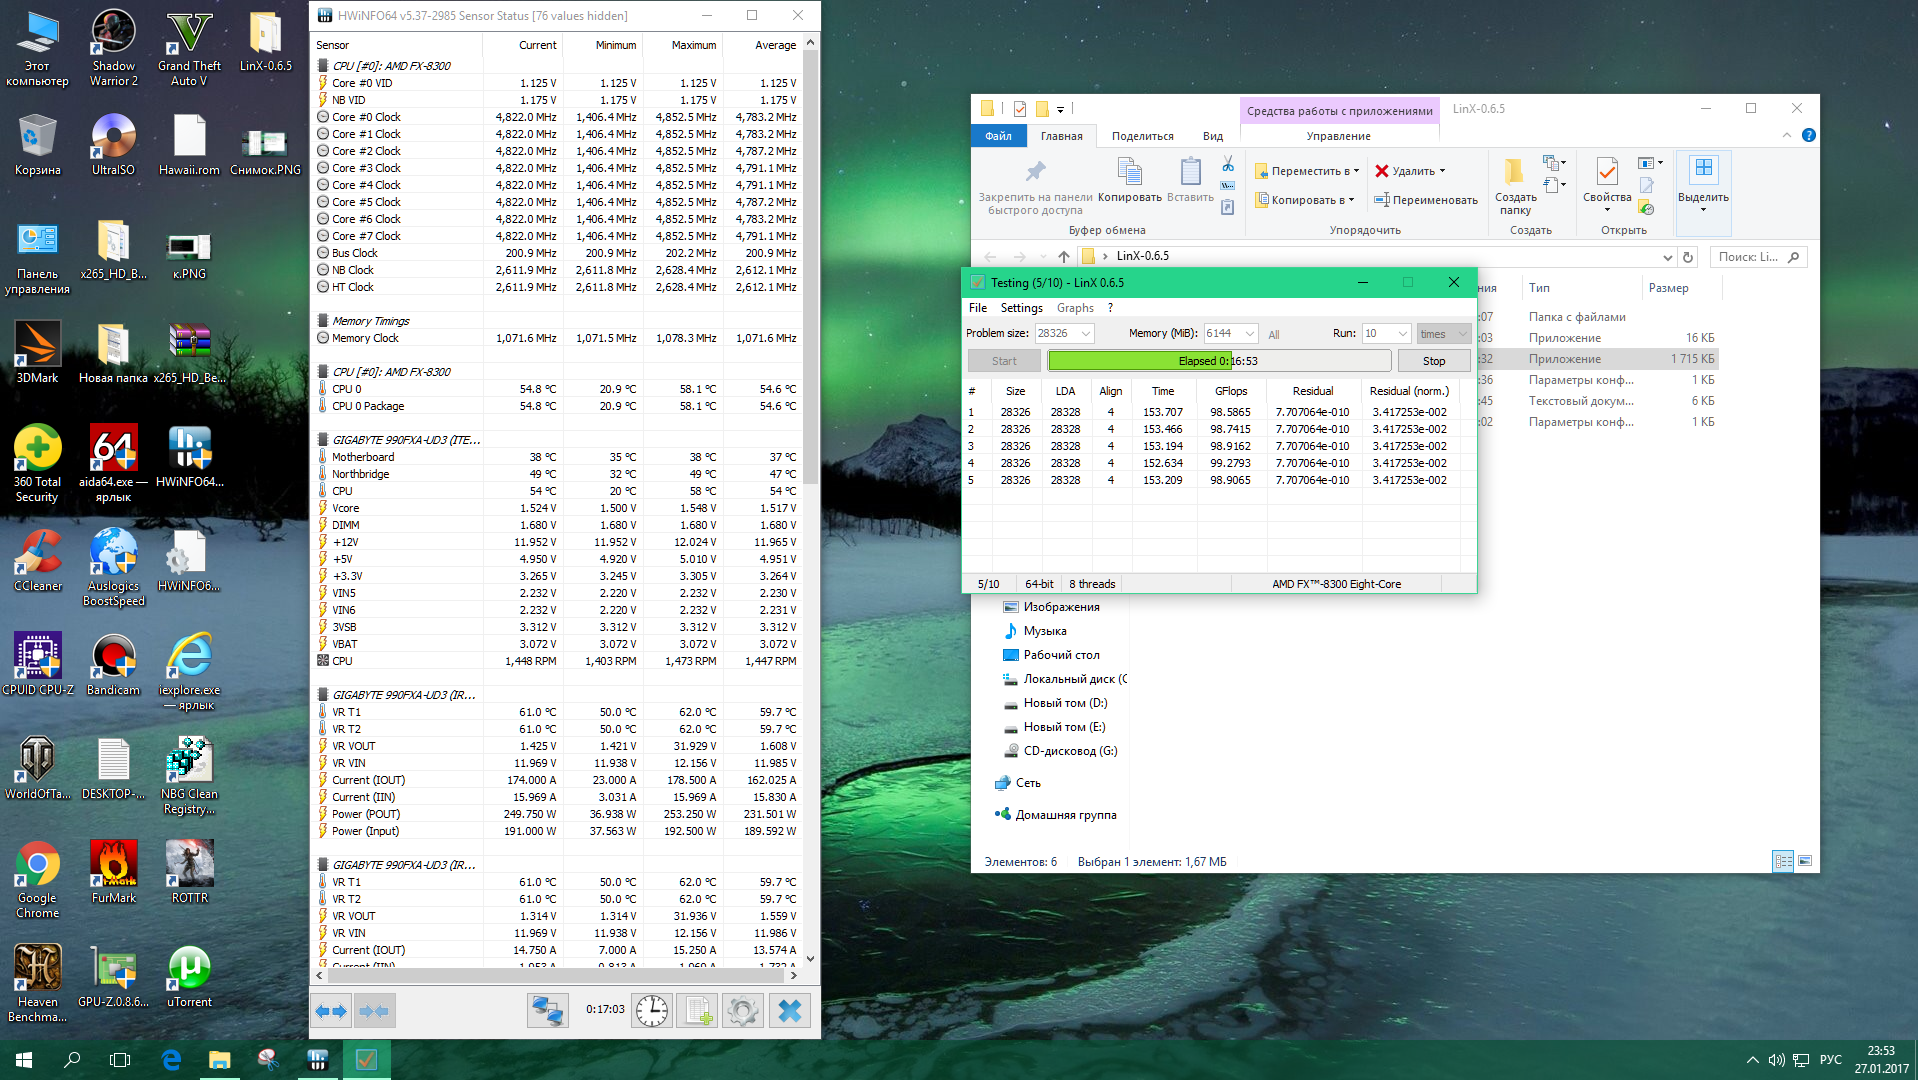1918x1080 pixels.
Task: Click the Copy icon in the Explorer ribbon
Action: pos(1130,172)
